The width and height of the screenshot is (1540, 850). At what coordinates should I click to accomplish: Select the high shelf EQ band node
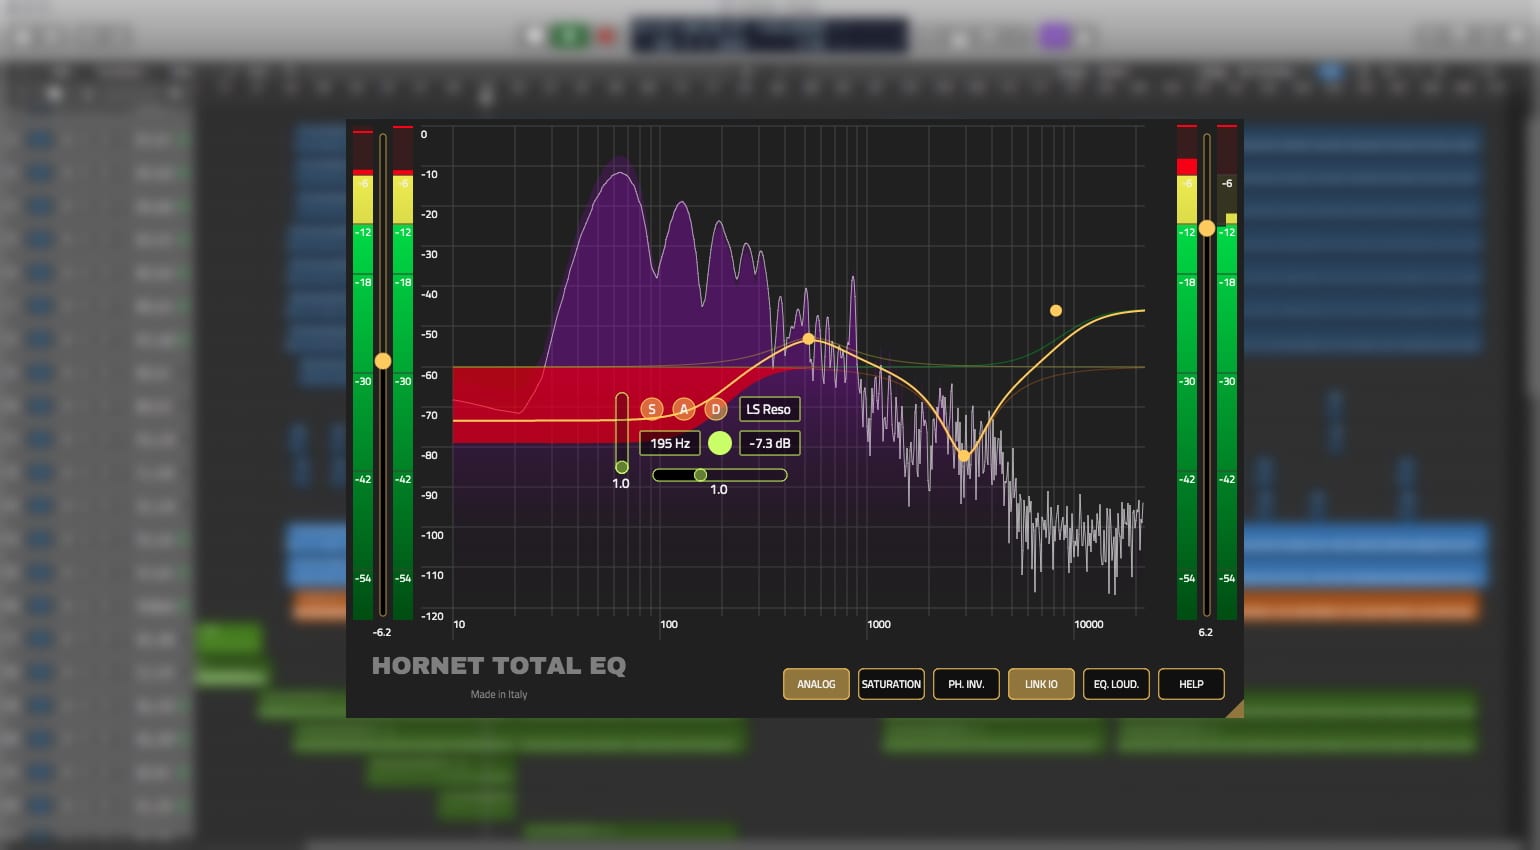coord(1056,311)
